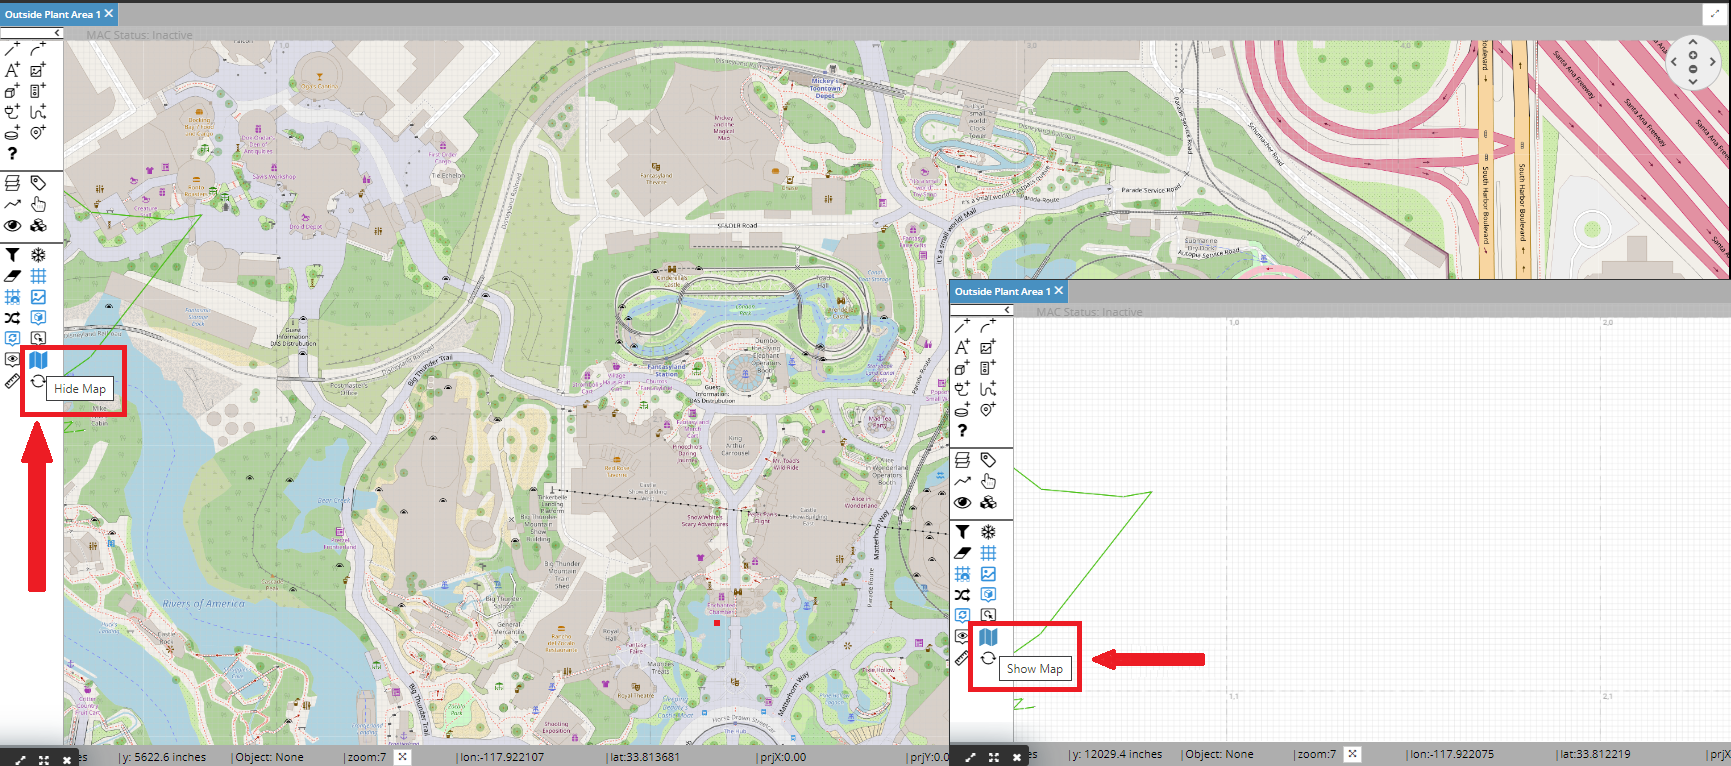
Task: Toggle black eye visibility icon in right window
Action: point(962,502)
